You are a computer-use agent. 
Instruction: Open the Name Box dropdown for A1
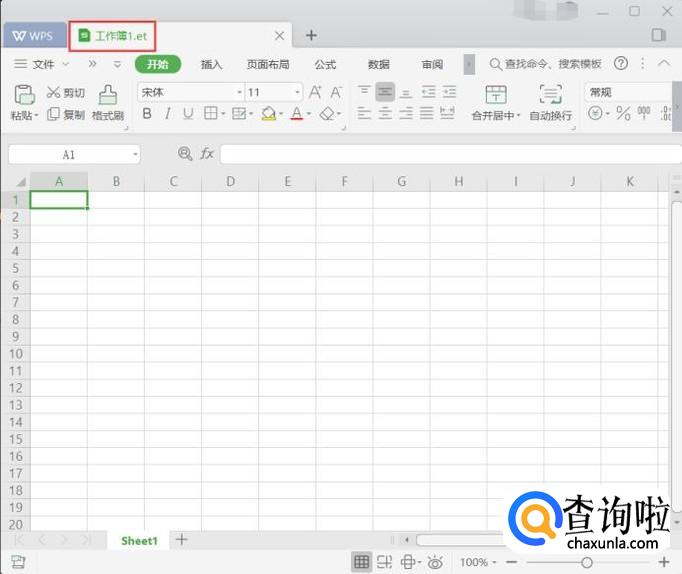click(x=135, y=155)
